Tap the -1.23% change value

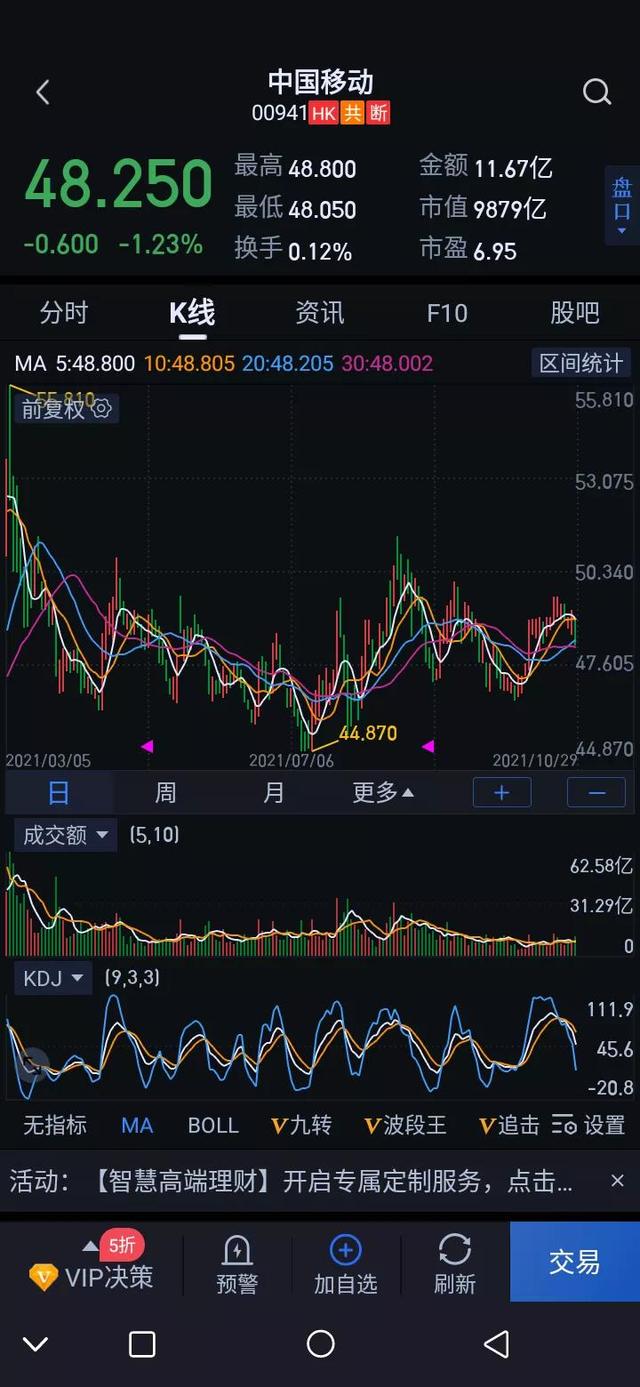[160, 244]
